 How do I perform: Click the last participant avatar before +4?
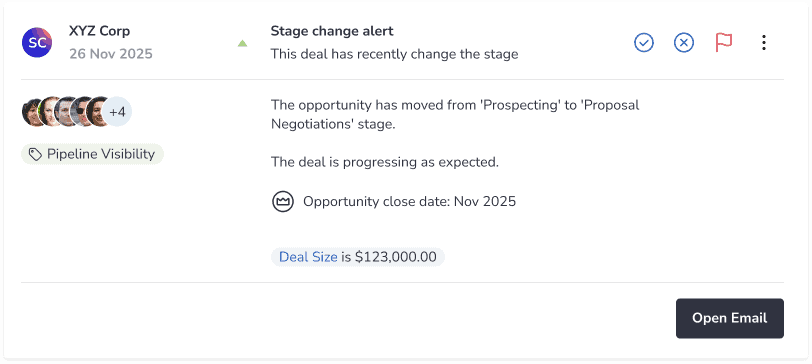[96, 112]
